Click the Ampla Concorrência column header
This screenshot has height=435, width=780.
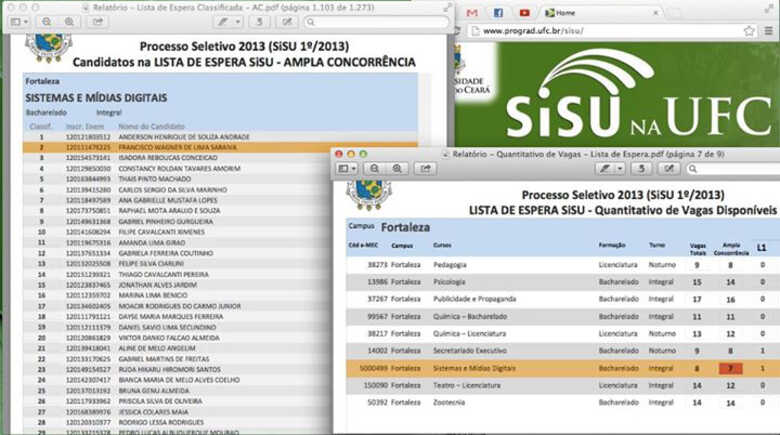click(731, 249)
